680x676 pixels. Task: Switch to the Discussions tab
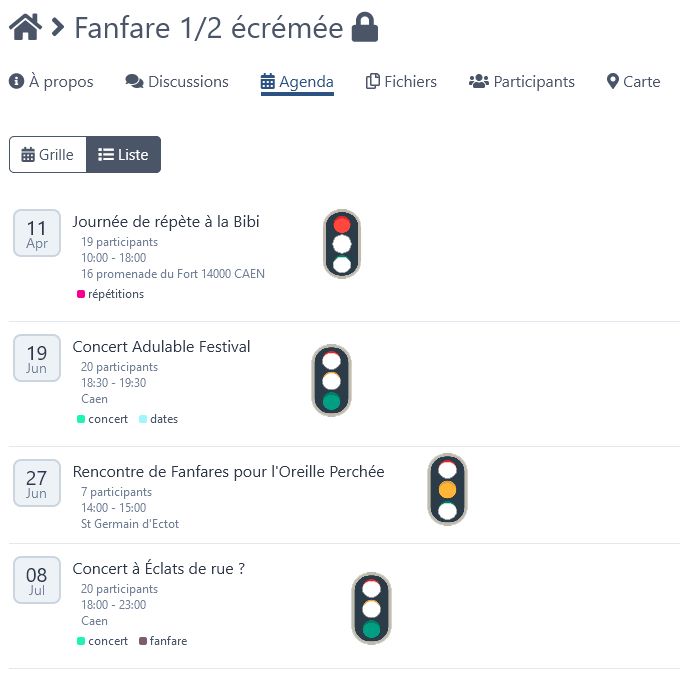[x=177, y=82]
